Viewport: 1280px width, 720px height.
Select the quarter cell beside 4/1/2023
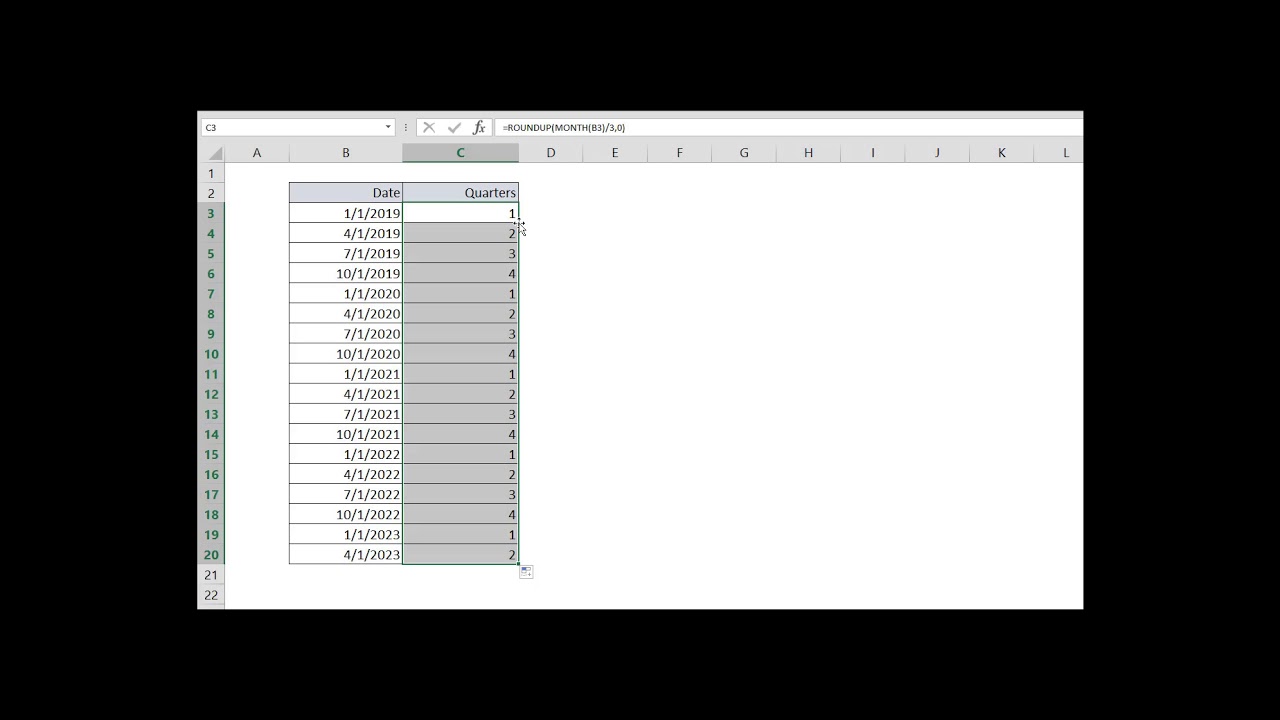(460, 555)
